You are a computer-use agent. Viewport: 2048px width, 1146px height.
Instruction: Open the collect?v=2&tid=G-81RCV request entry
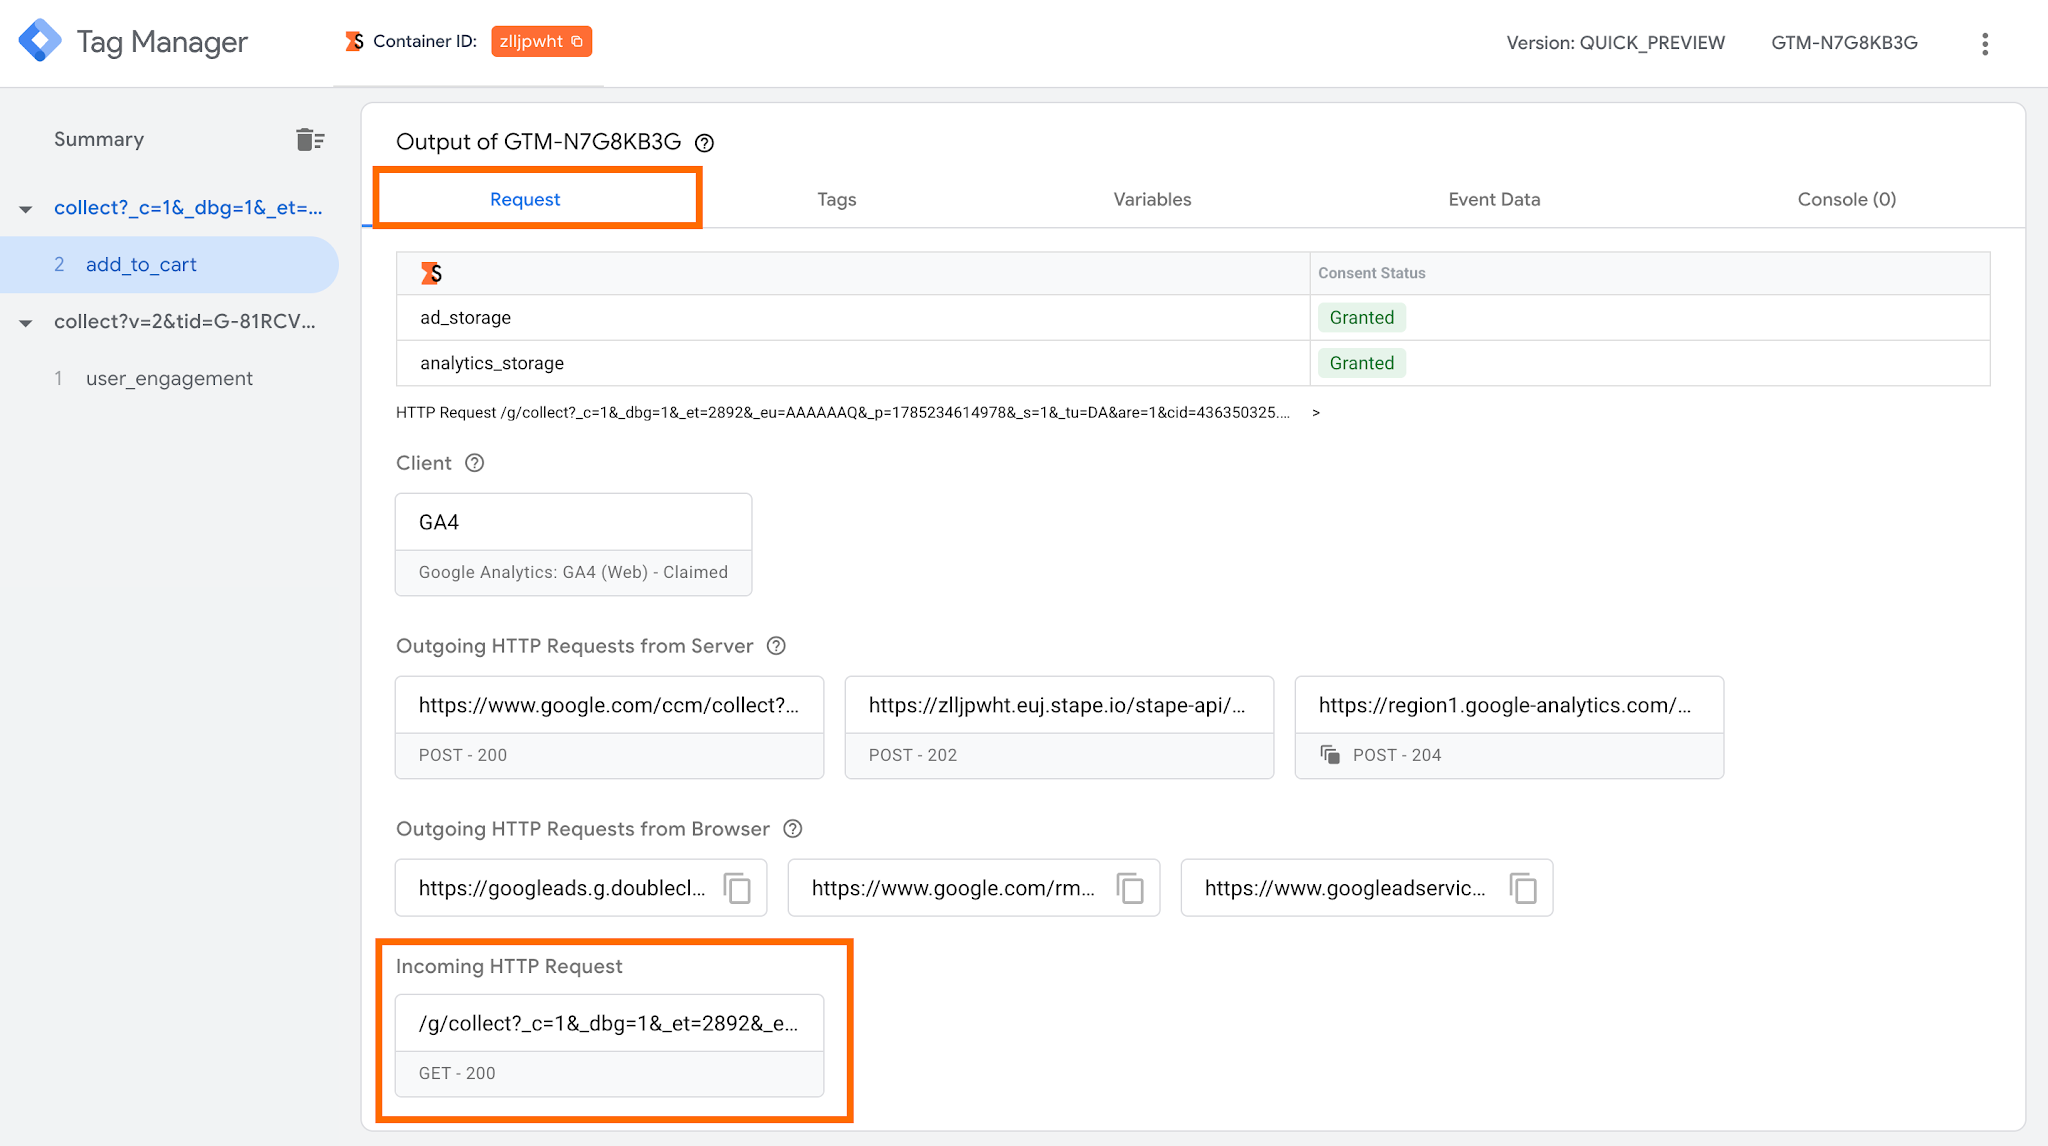pyautogui.click(x=185, y=322)
